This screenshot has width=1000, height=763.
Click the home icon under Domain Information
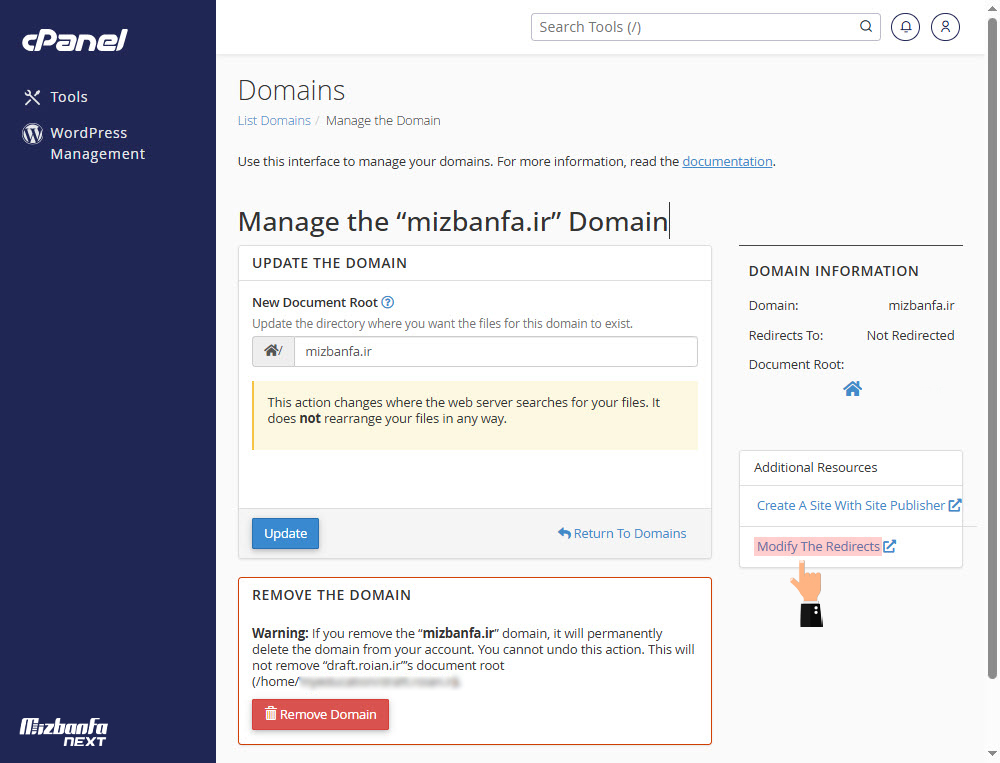coord(852,389)
